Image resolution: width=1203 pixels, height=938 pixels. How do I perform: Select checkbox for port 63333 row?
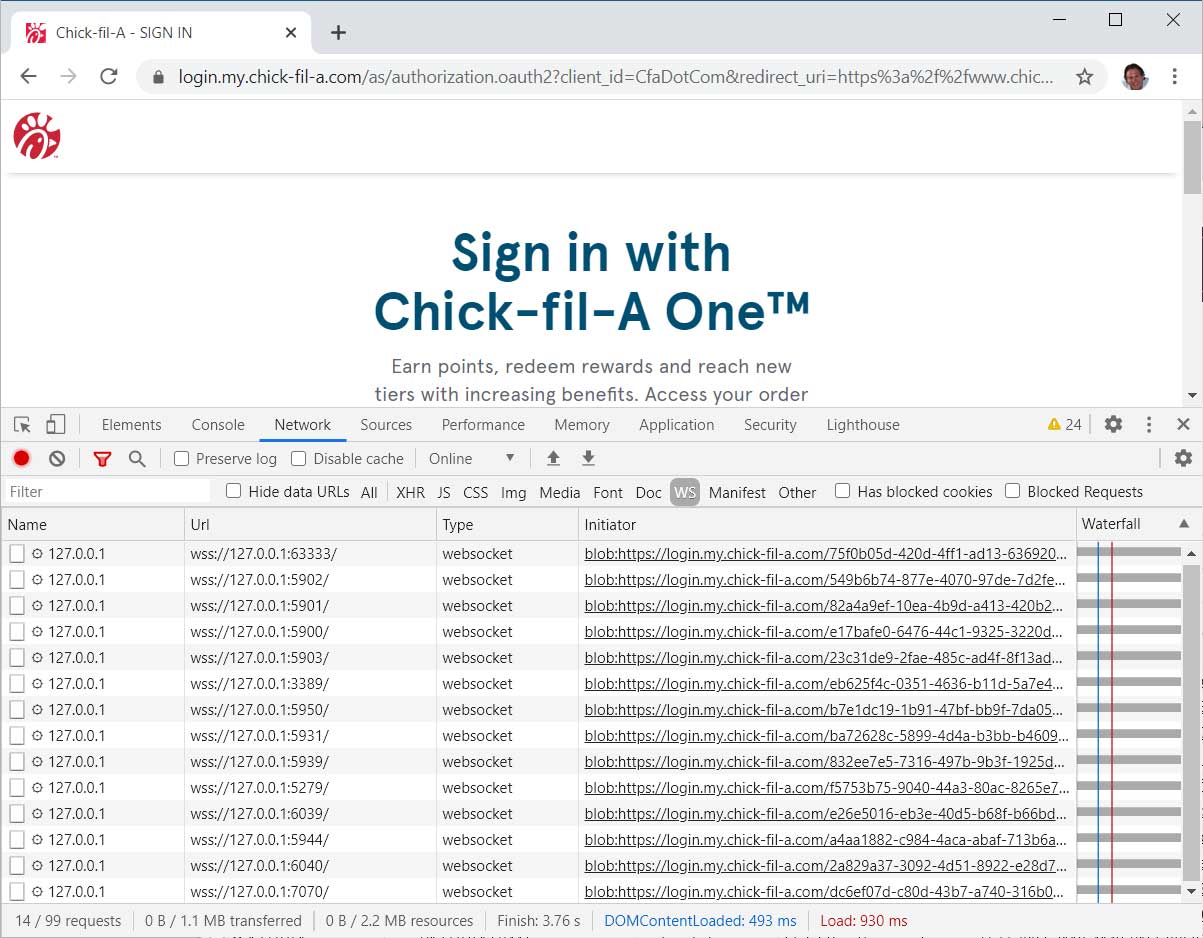tap(17, 553)
